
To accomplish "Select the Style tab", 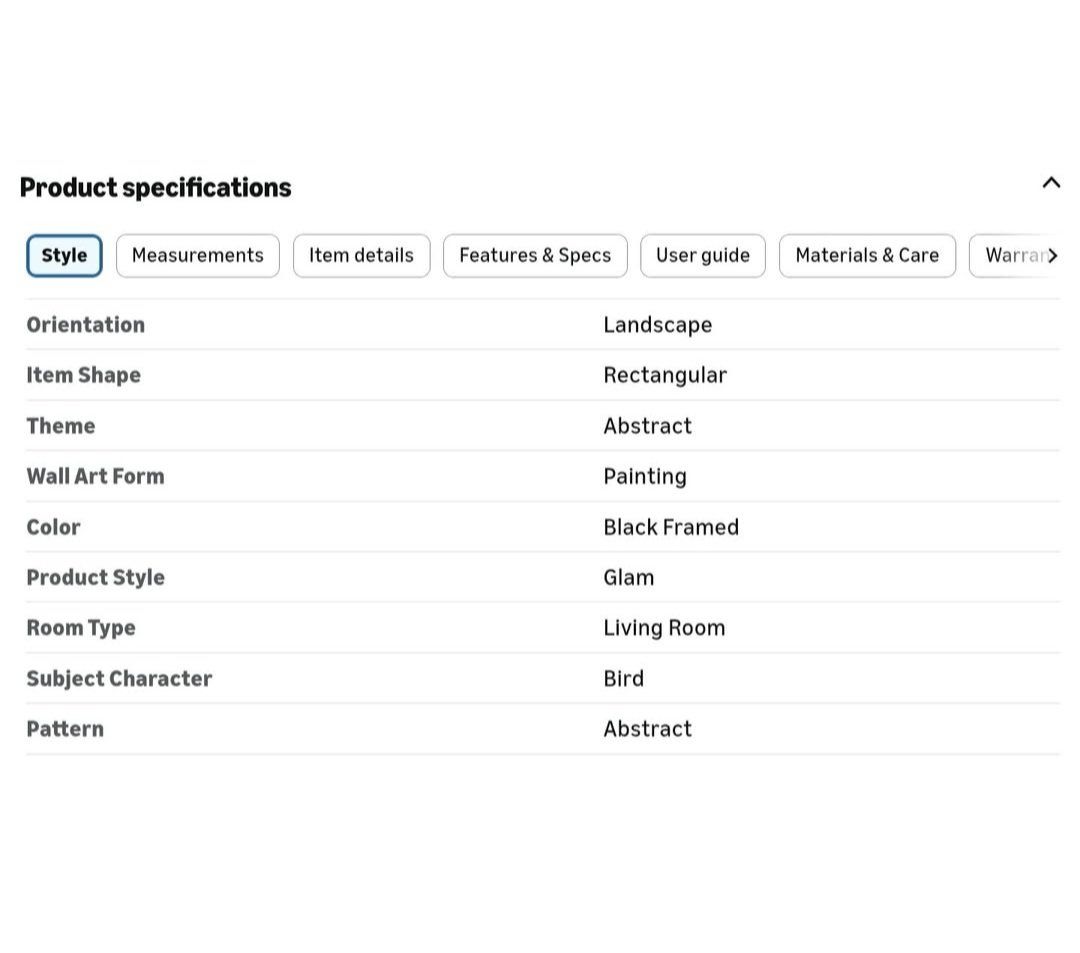I will coord(64,255).
